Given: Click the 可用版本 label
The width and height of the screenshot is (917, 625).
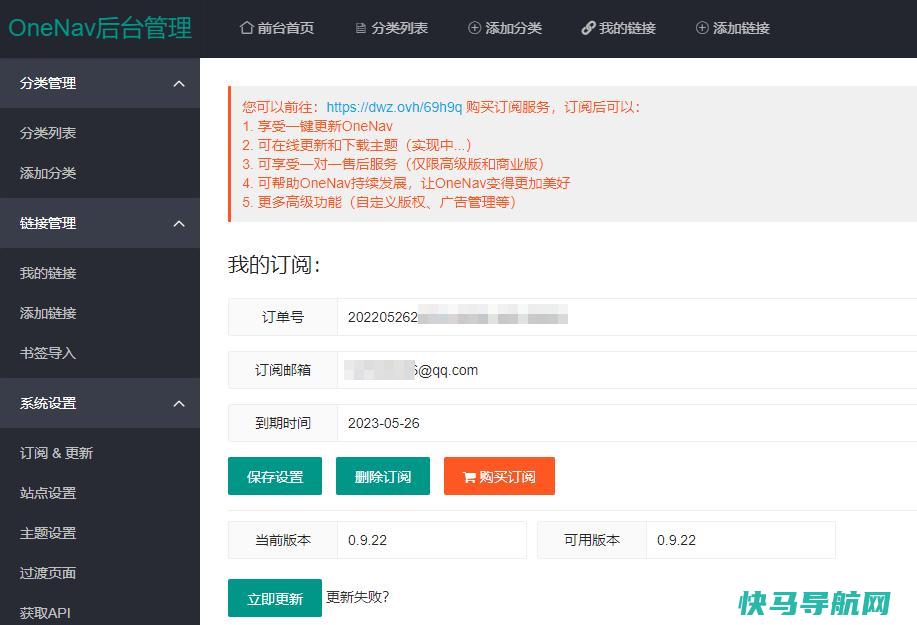Looking at the screenshot, I should coord(592,540).
